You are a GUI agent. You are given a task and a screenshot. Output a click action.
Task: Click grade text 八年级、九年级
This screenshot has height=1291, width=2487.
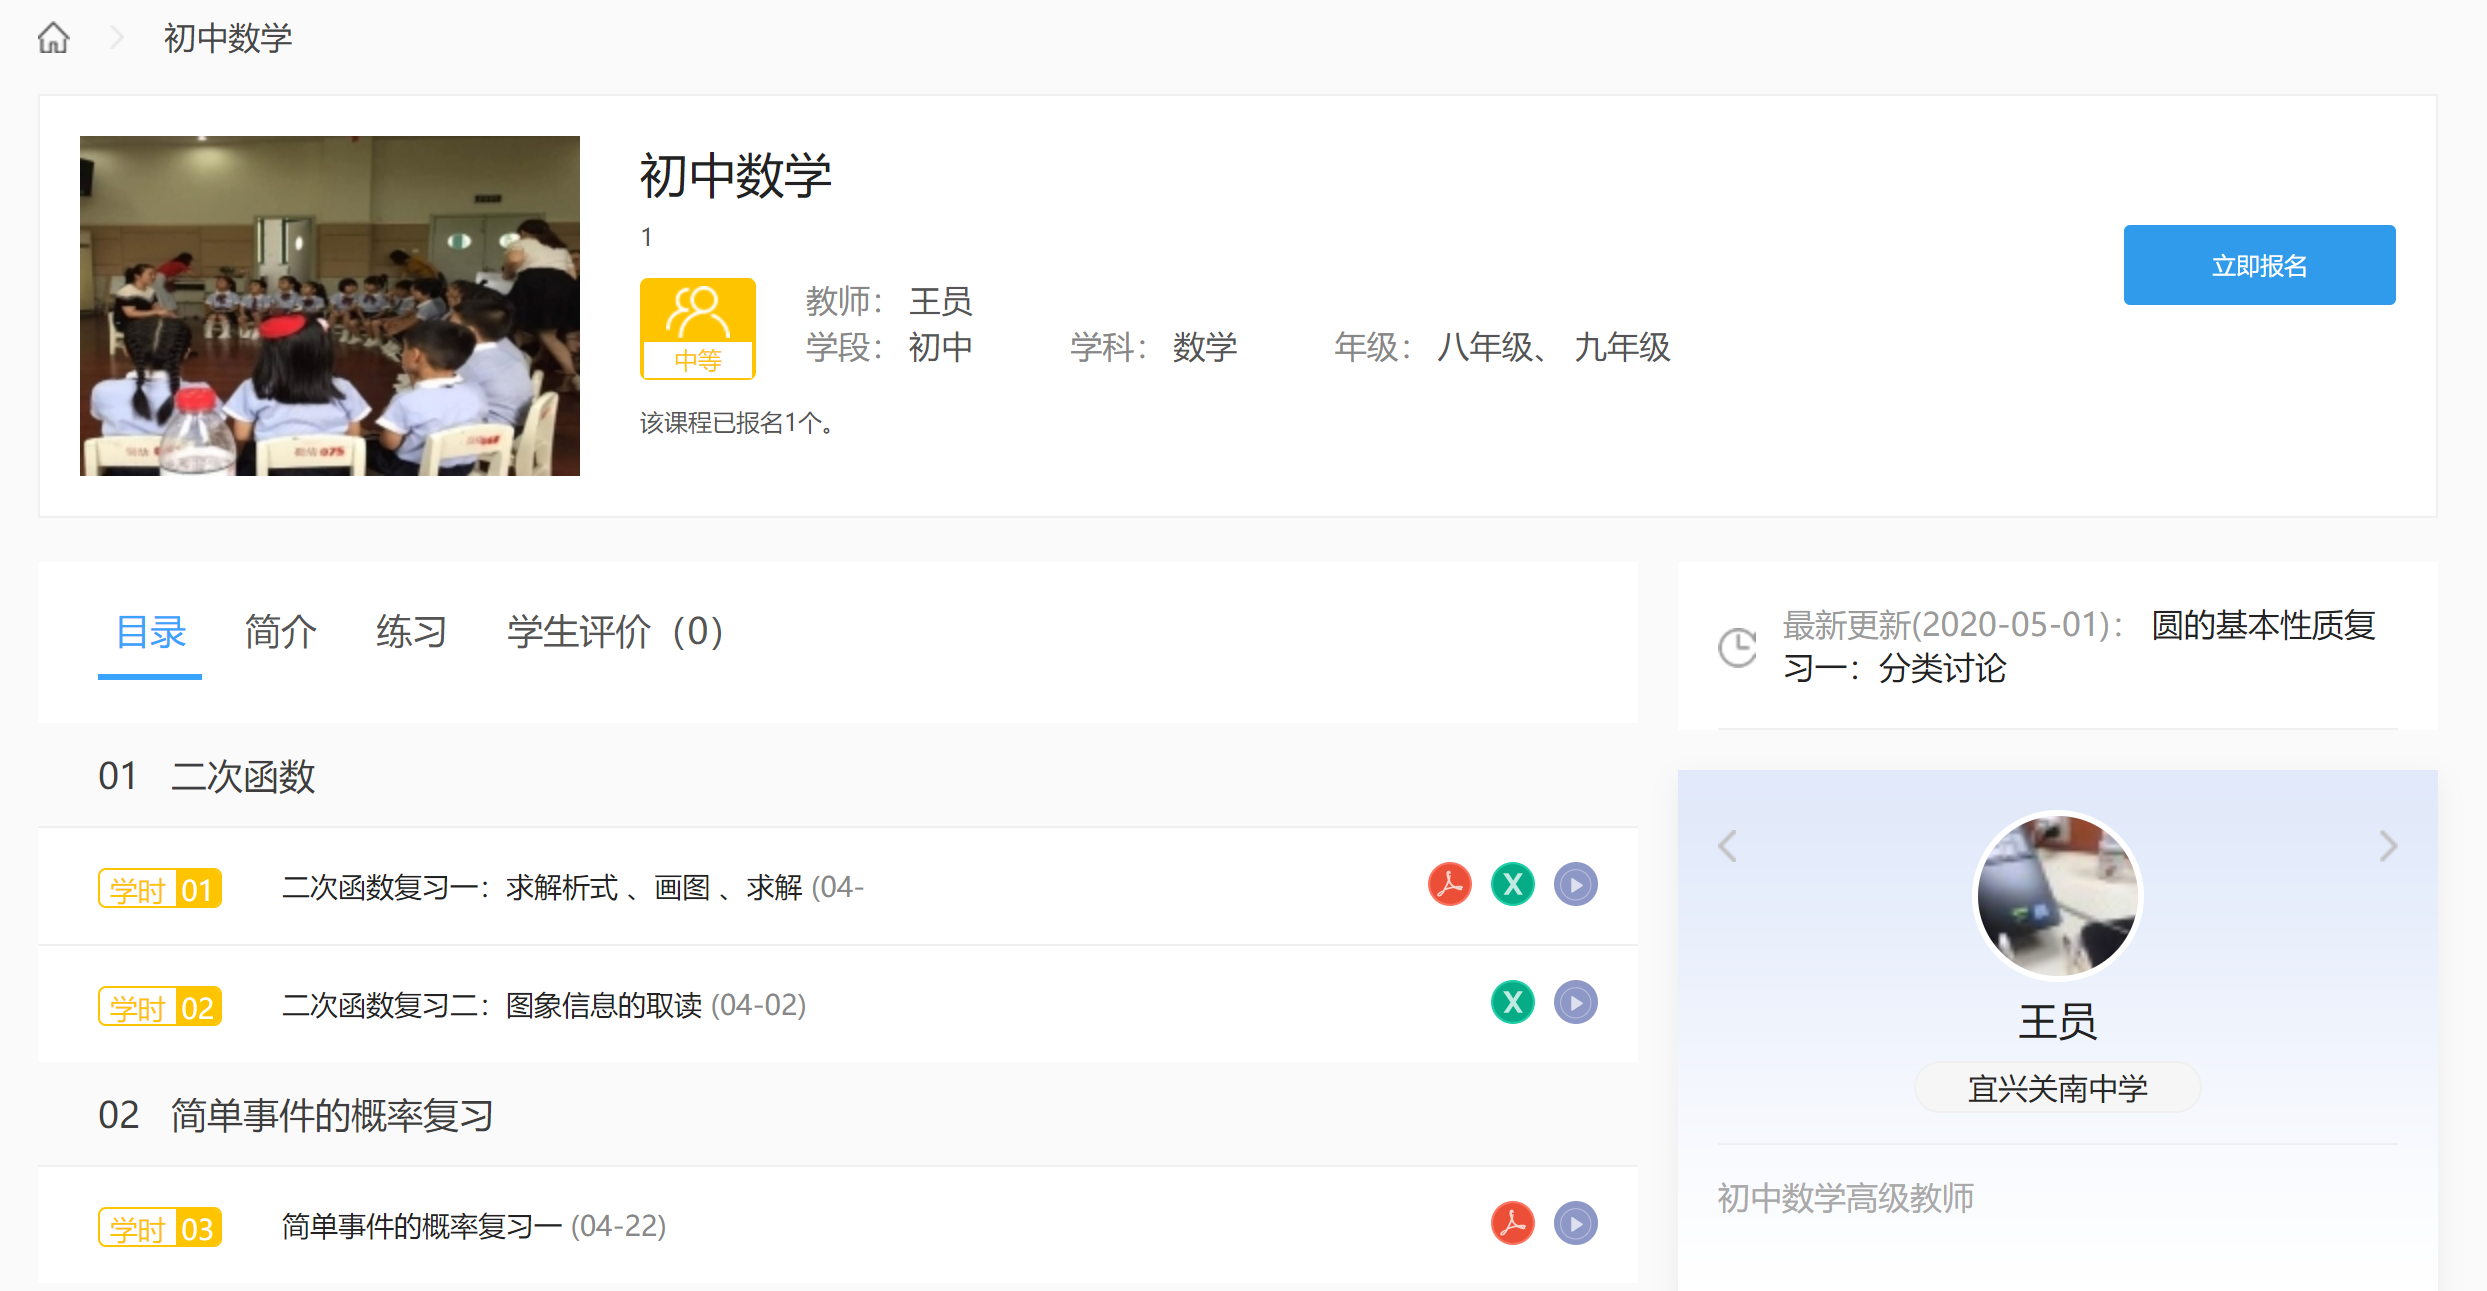(x=1553, y=347)
